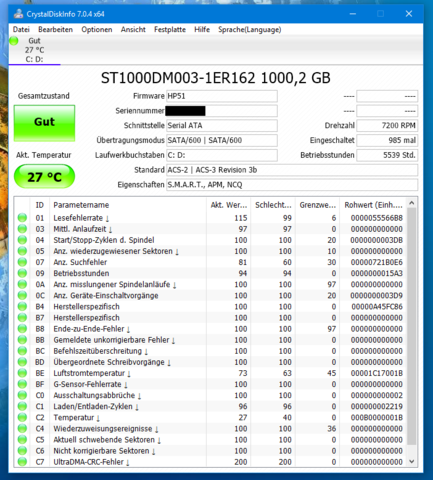Click the Laufwerkbuchstaben field C: D:
The height and width of the screenshot is (480, 433).
pos(222,155)
